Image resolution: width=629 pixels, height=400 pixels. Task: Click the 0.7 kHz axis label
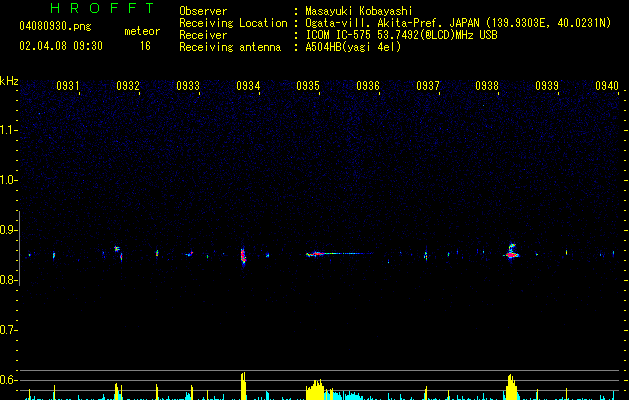(8, 330)
